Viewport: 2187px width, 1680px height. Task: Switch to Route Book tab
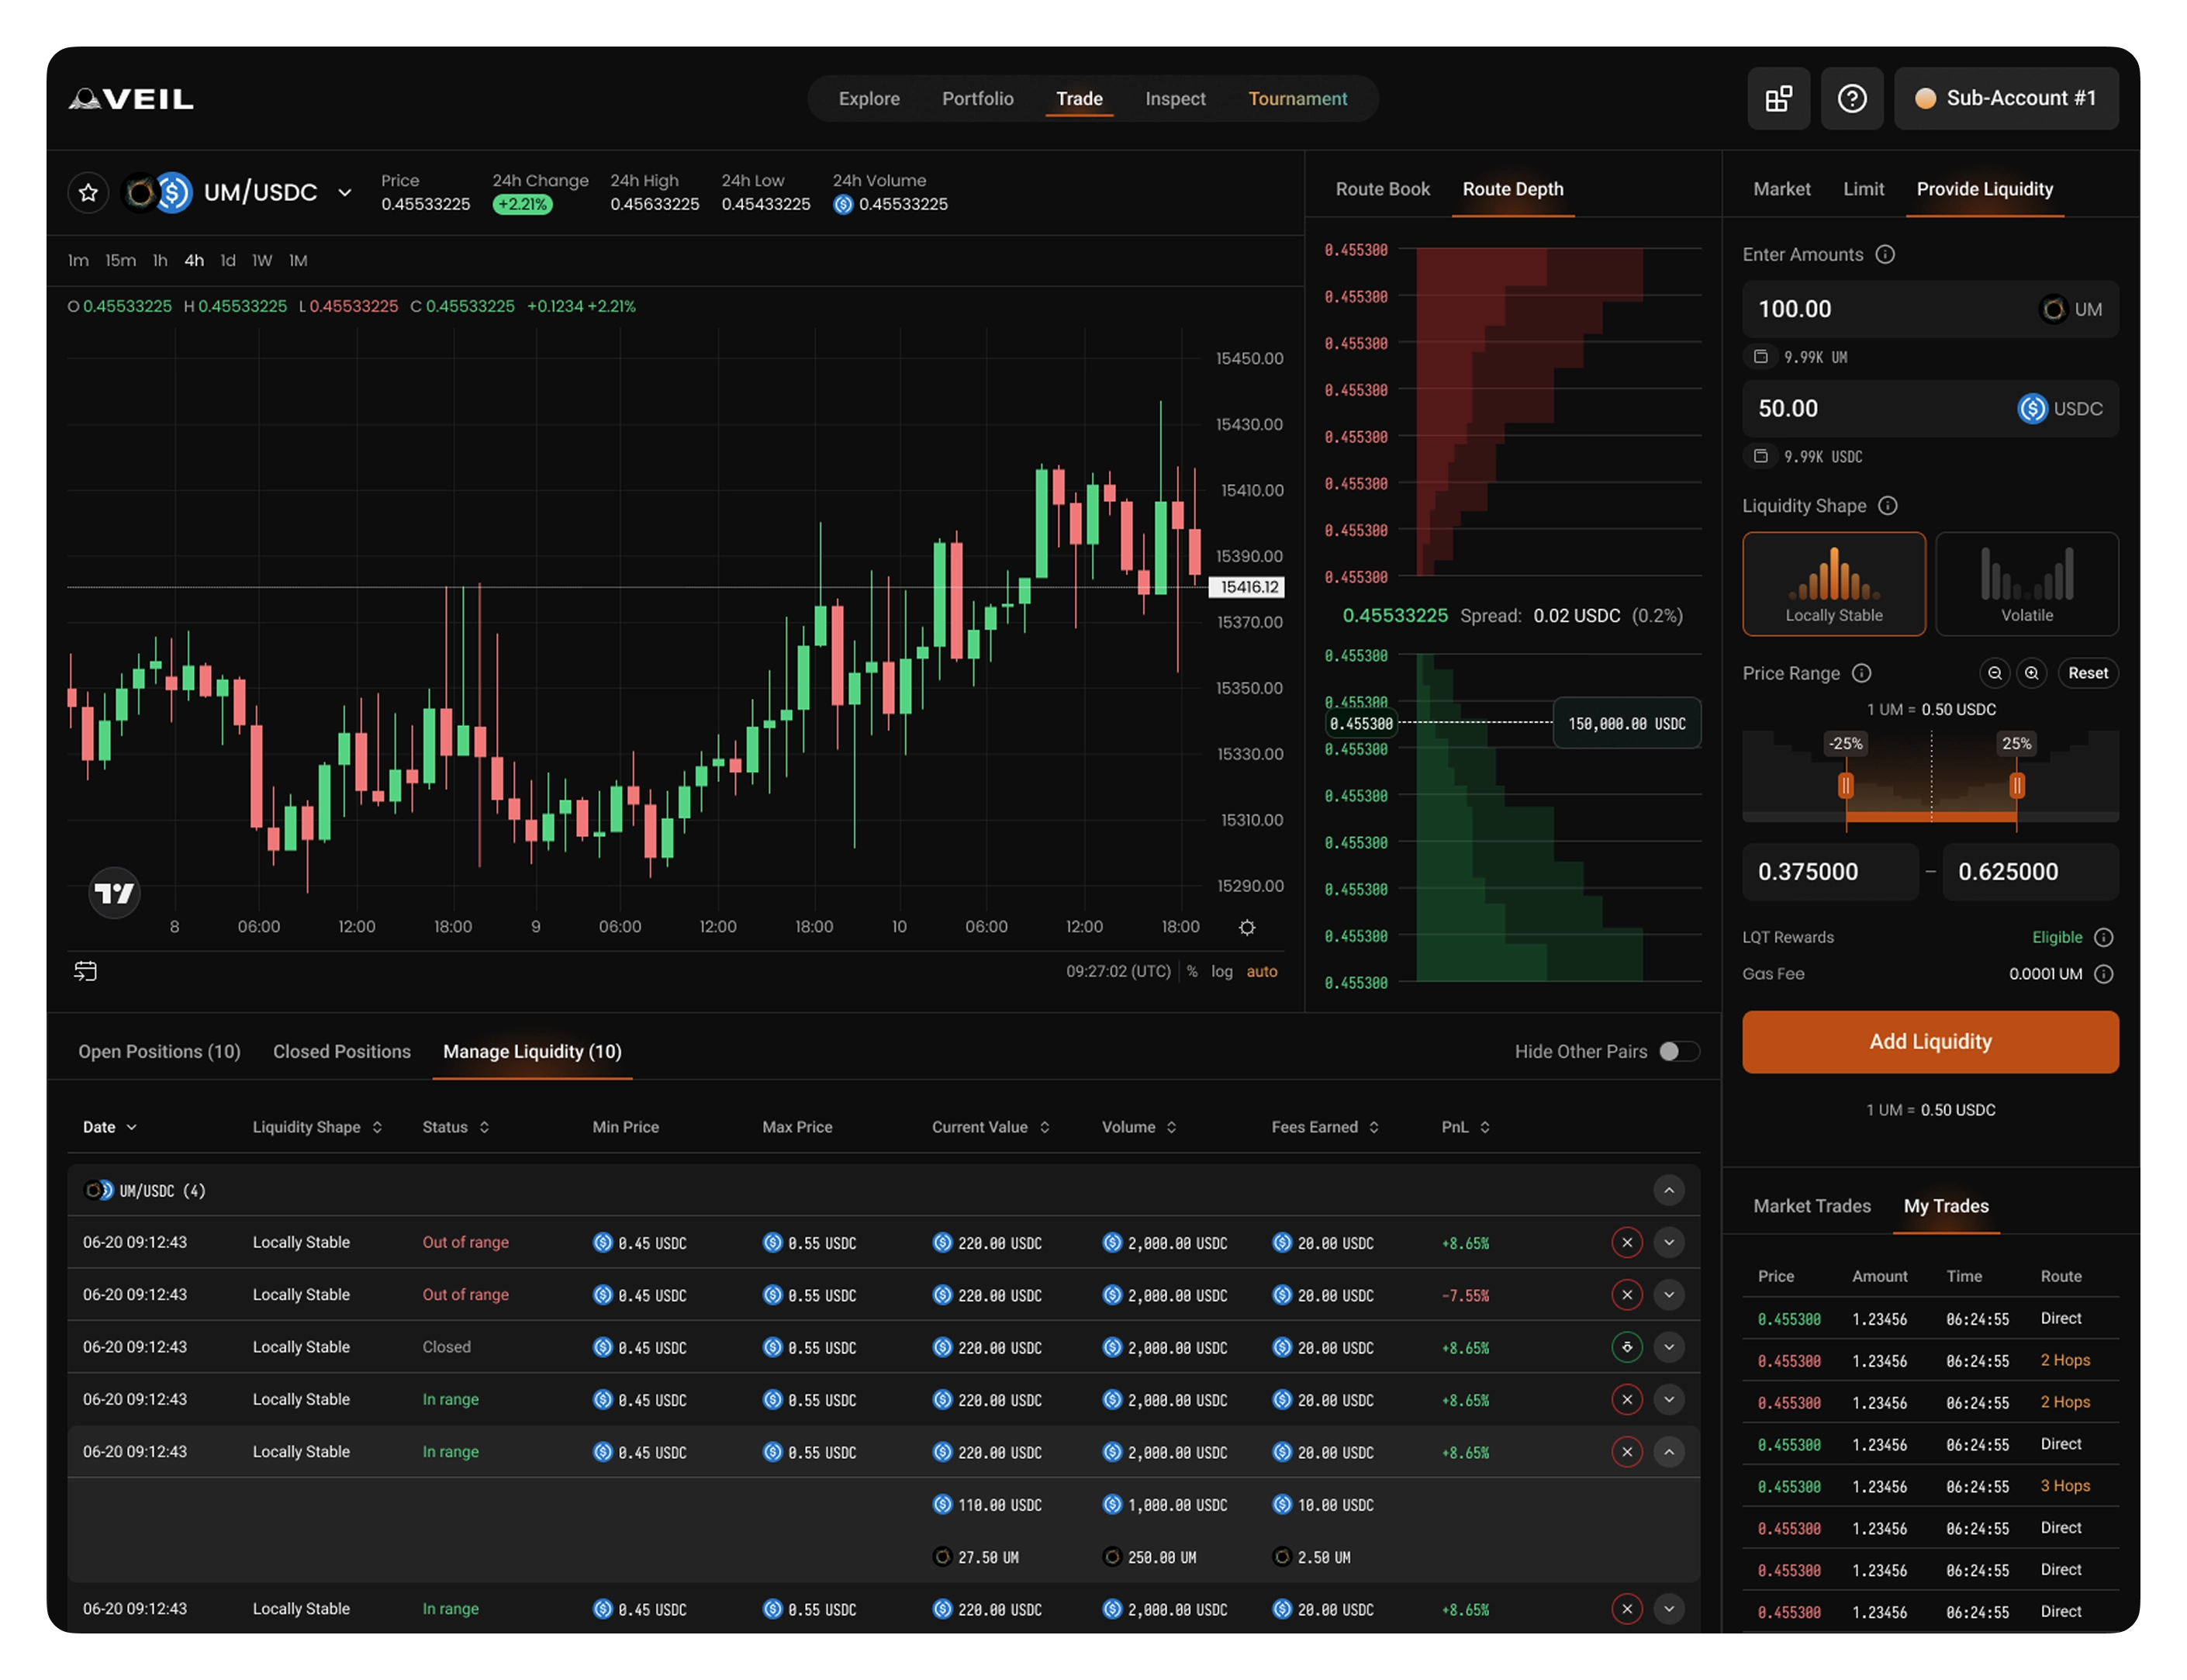1383,189
